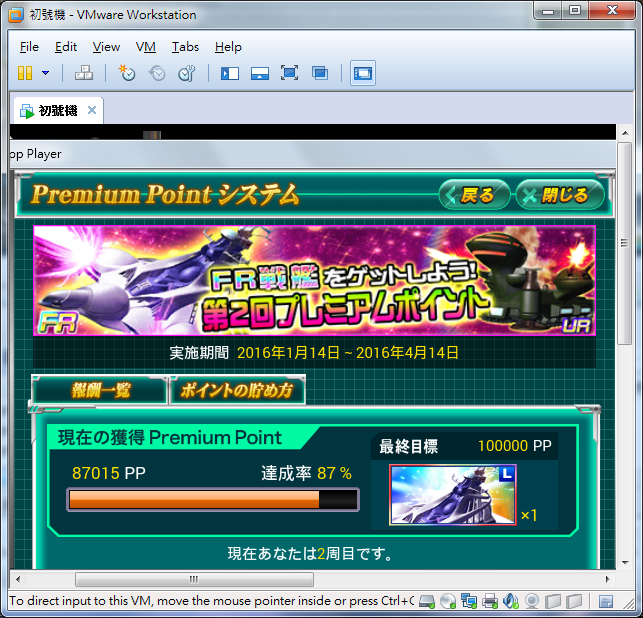Click the first USB device status icon
643x618 pixels.
pyautogui.click(x=553, y=601)
